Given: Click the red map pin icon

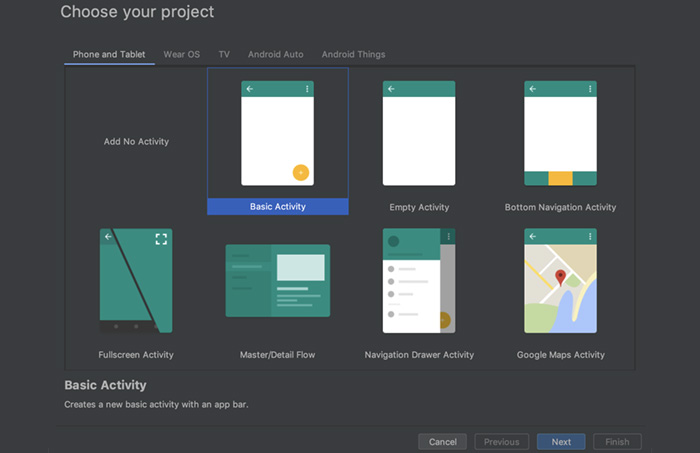Looking at the screenshot, I should coord(561,277).
